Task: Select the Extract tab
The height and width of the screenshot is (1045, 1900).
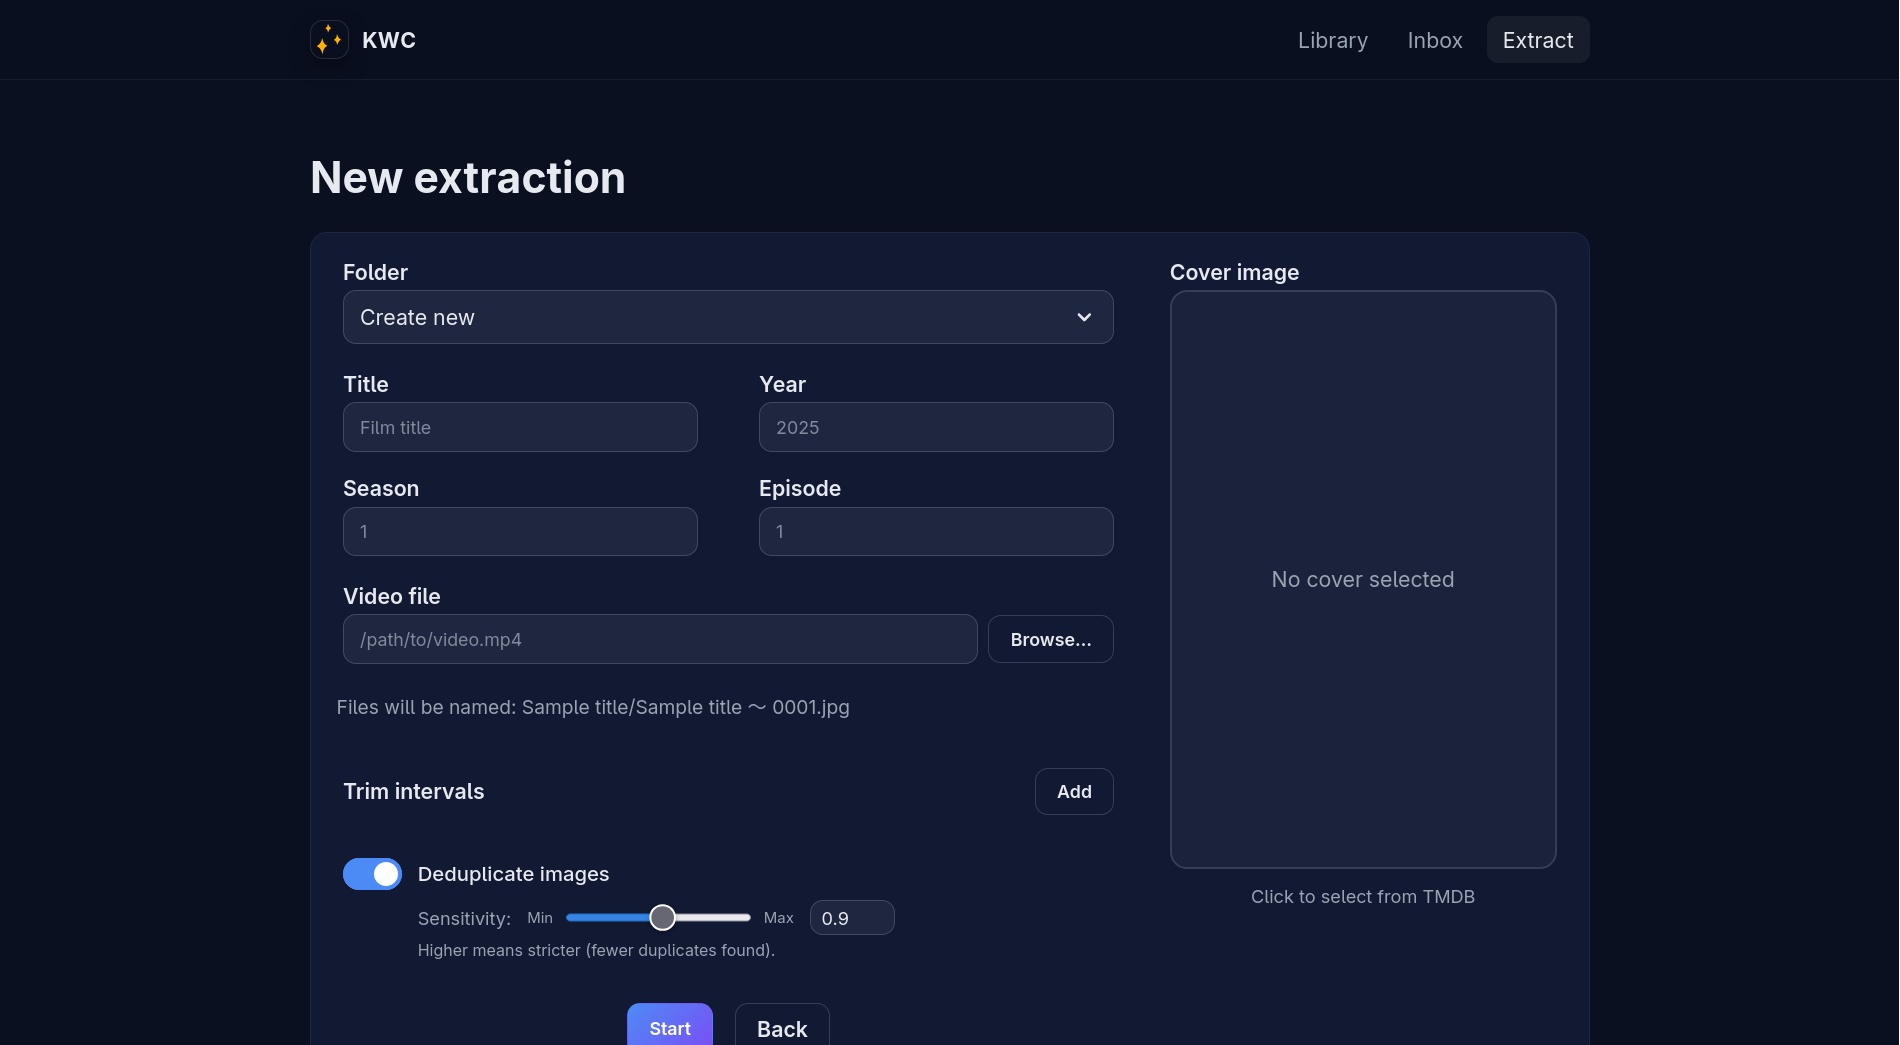Action: (1537, 40)
